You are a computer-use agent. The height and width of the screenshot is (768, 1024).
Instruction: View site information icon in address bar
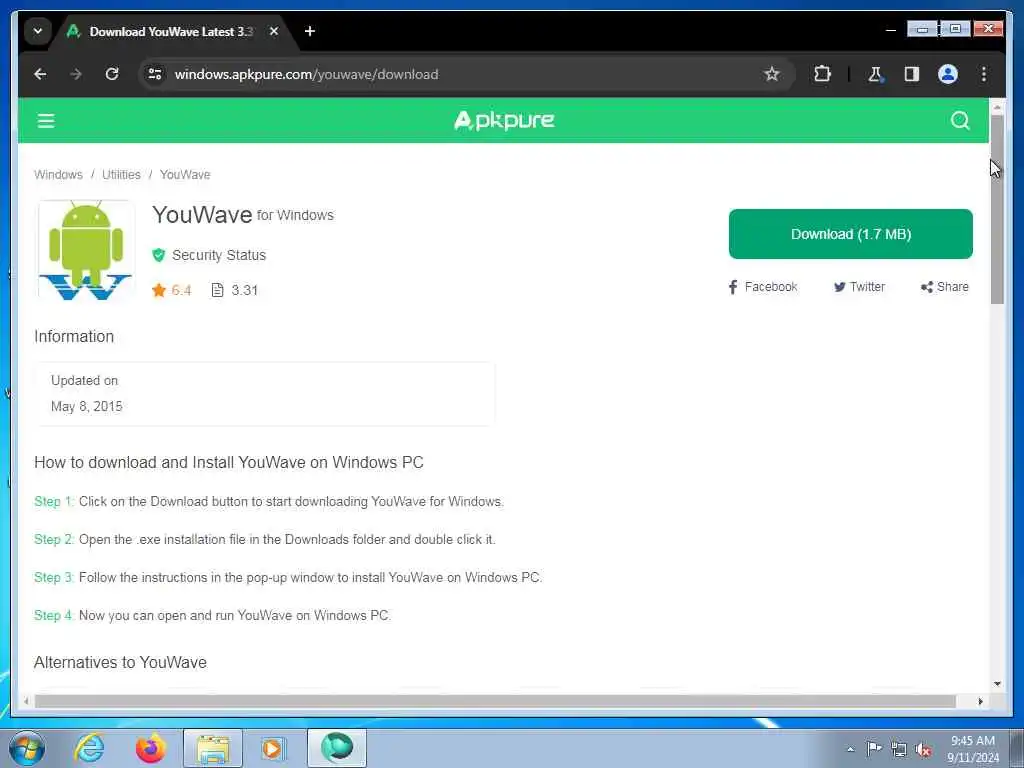pos(155,74)
